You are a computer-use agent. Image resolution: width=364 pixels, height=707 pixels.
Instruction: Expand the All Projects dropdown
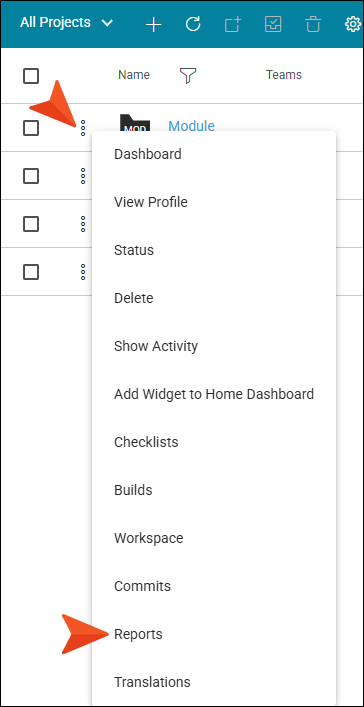coord(66,23)
